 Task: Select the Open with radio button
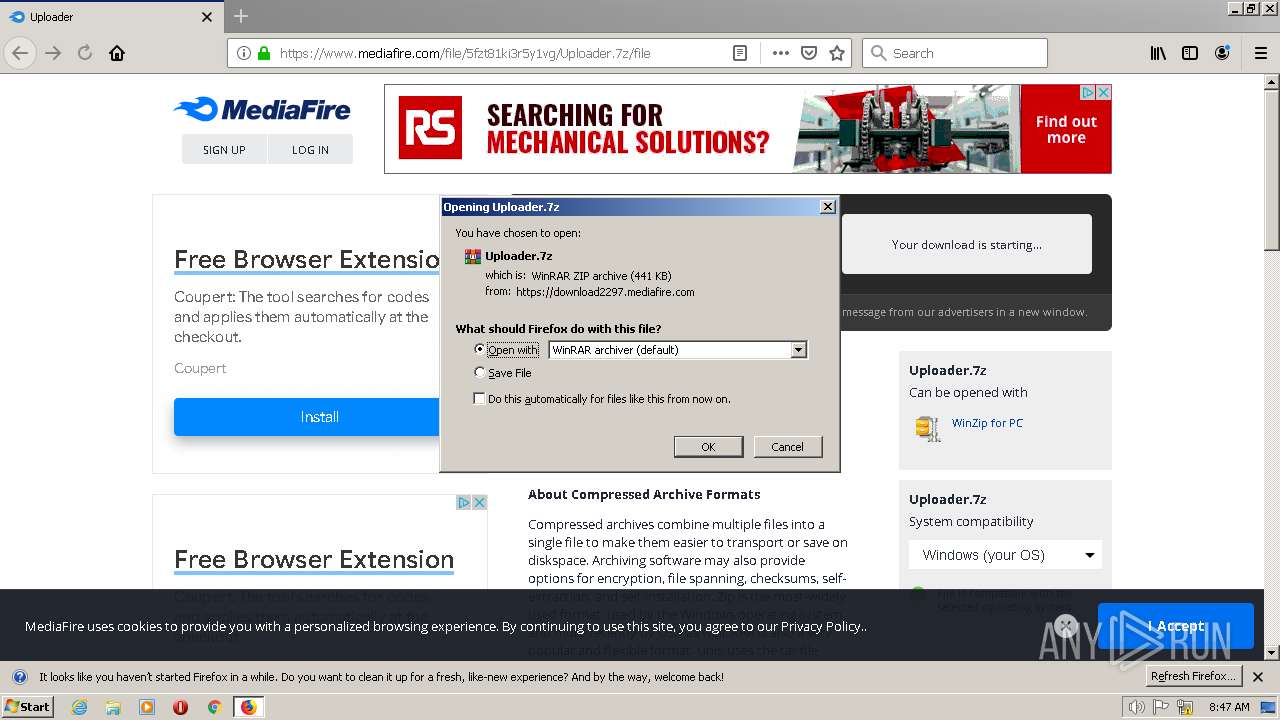[480, 349]
